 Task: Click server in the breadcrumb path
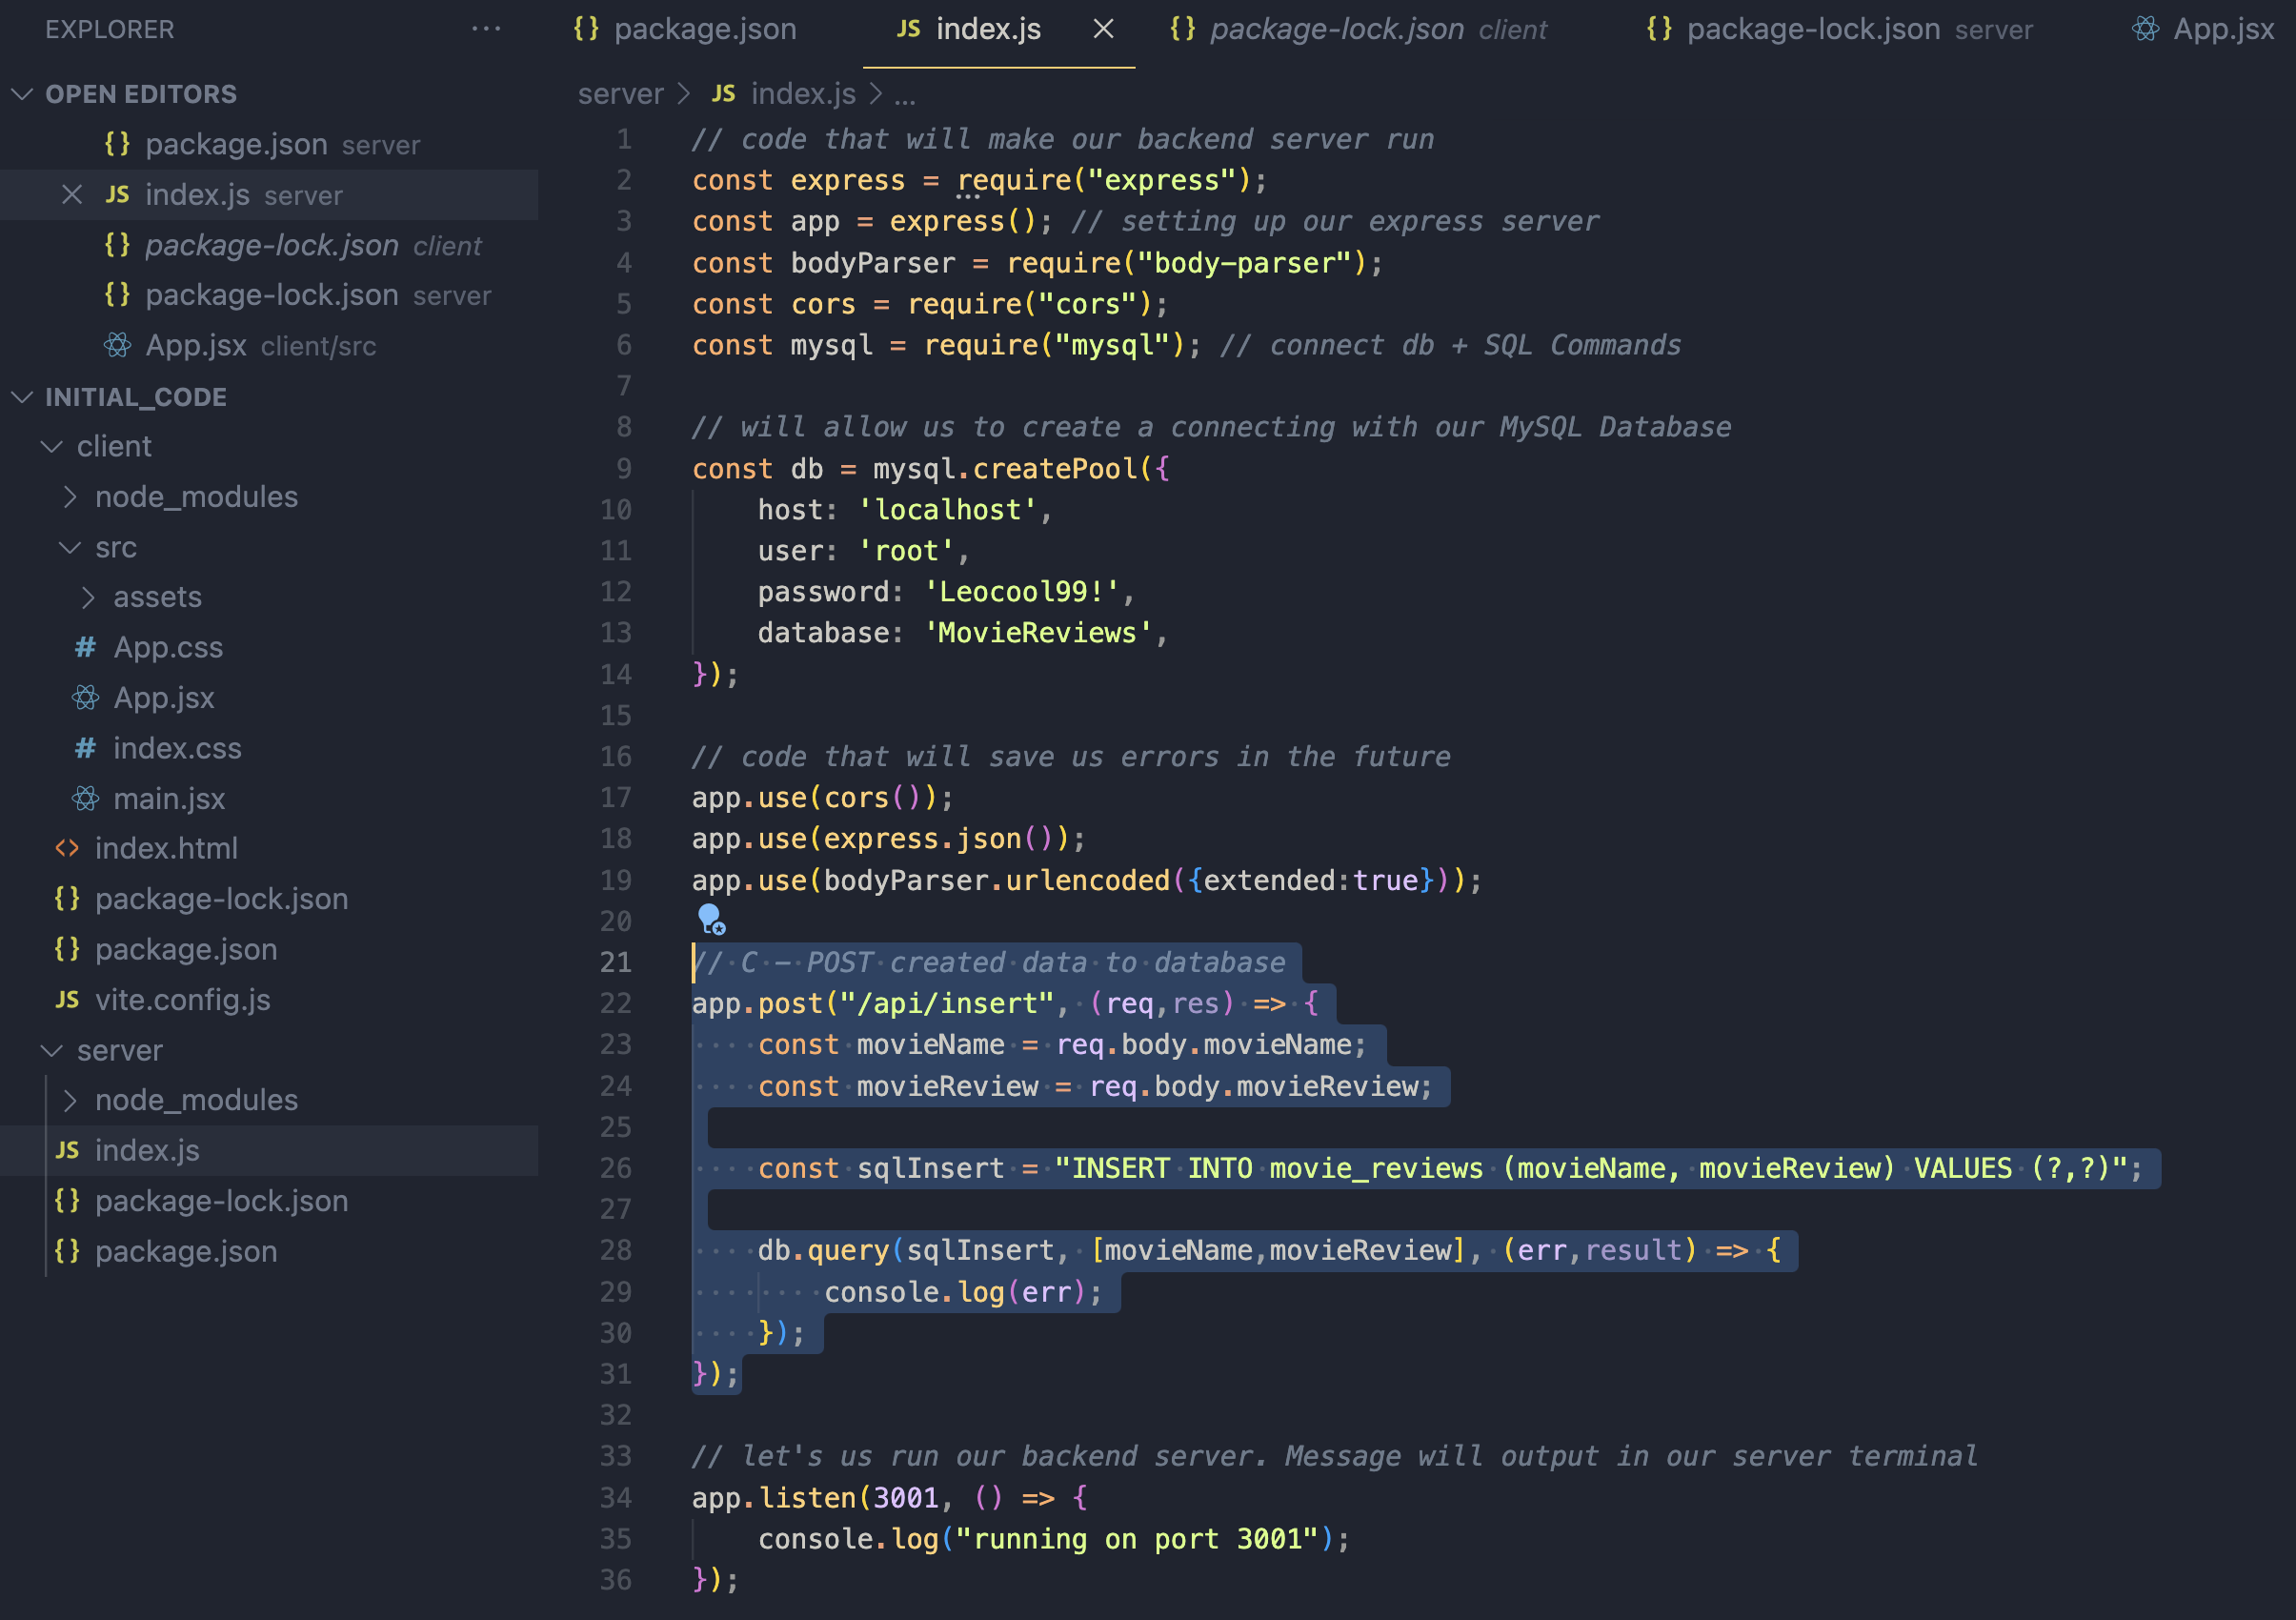(620, 94)
